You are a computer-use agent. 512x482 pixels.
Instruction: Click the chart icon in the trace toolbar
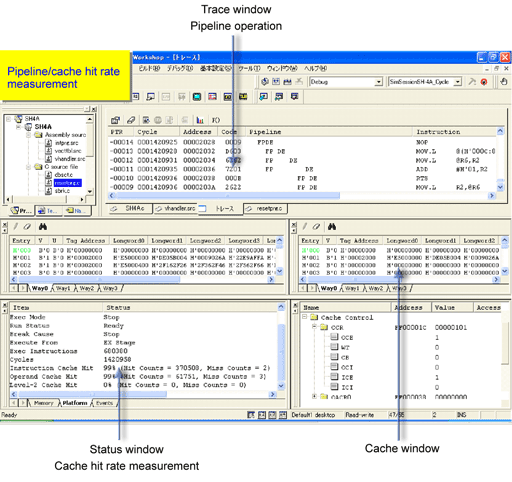tap(200, 120)
